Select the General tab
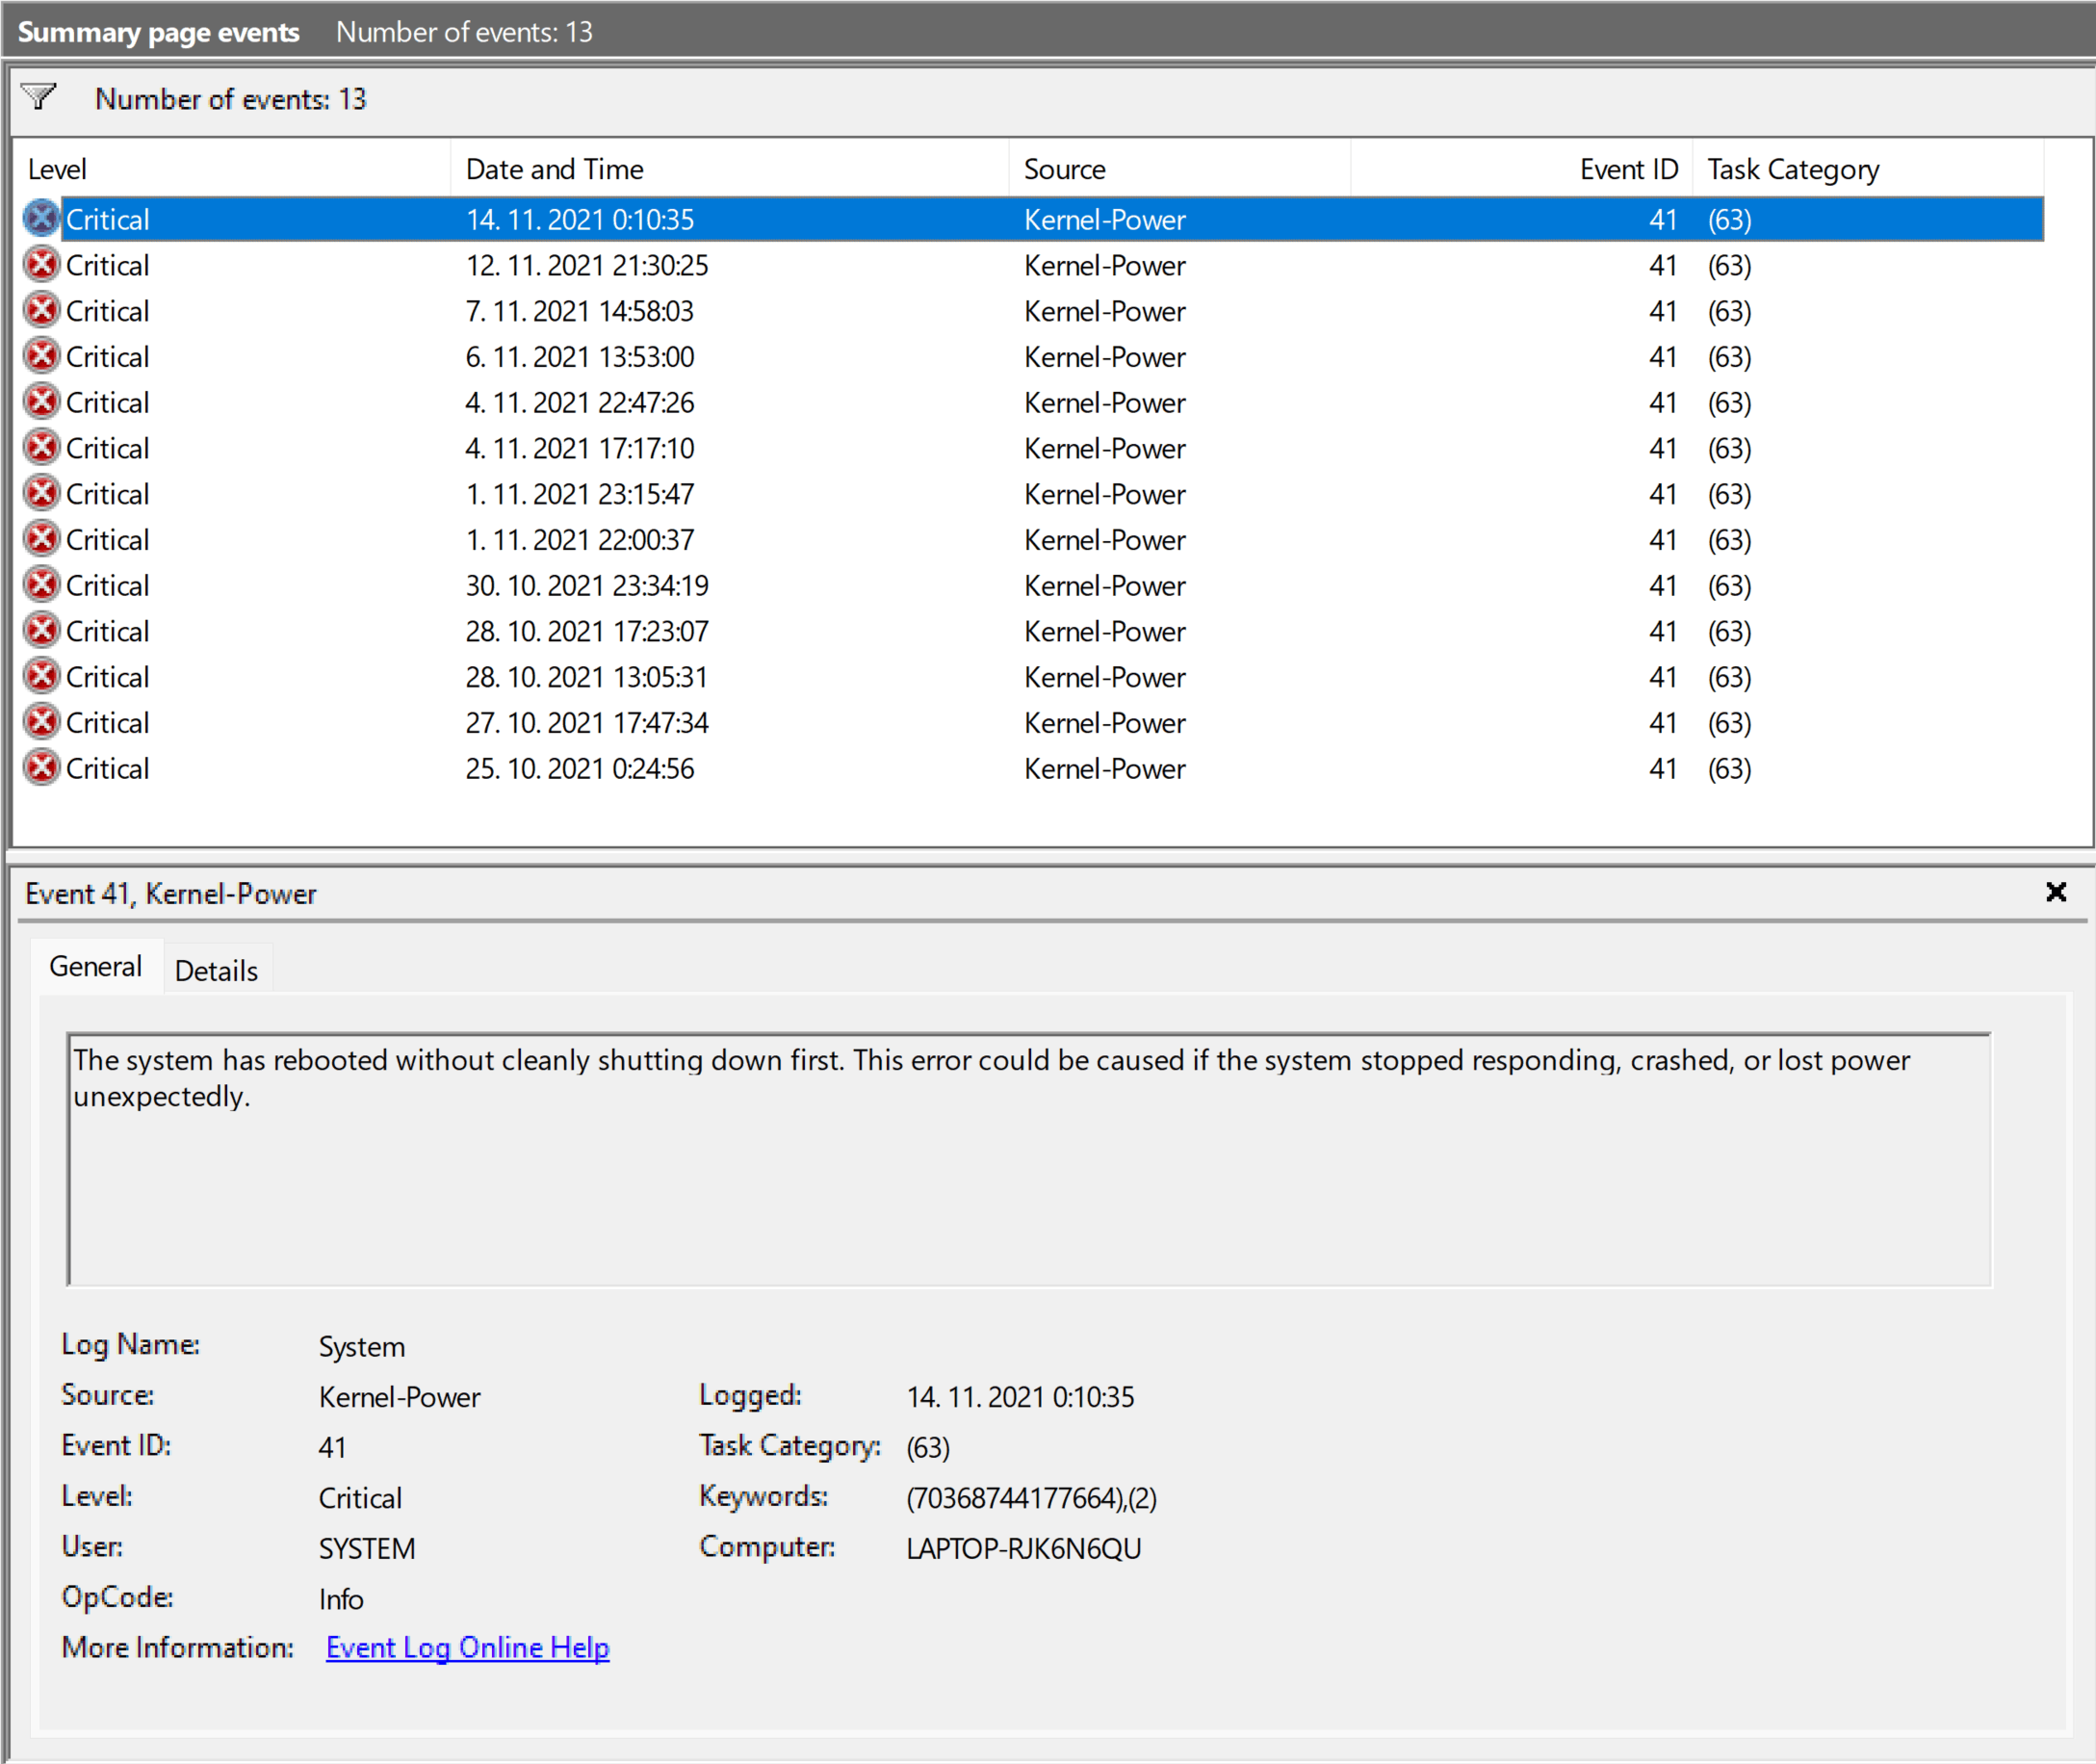This screenshot has width=2096, height=1764. point(96,967)
